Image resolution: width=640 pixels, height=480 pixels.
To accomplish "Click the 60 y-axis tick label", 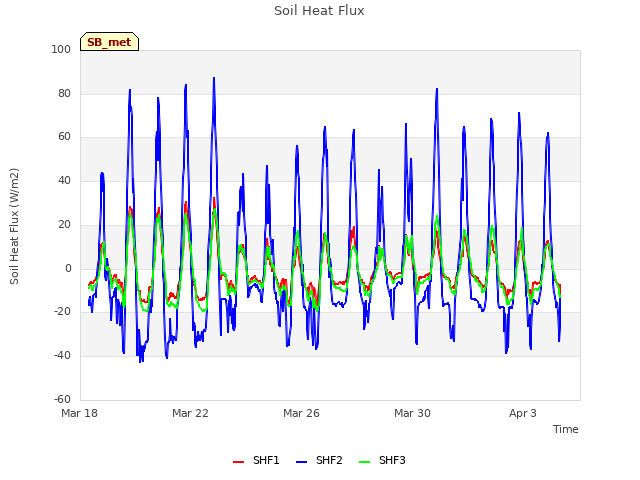I will point(64,137).
